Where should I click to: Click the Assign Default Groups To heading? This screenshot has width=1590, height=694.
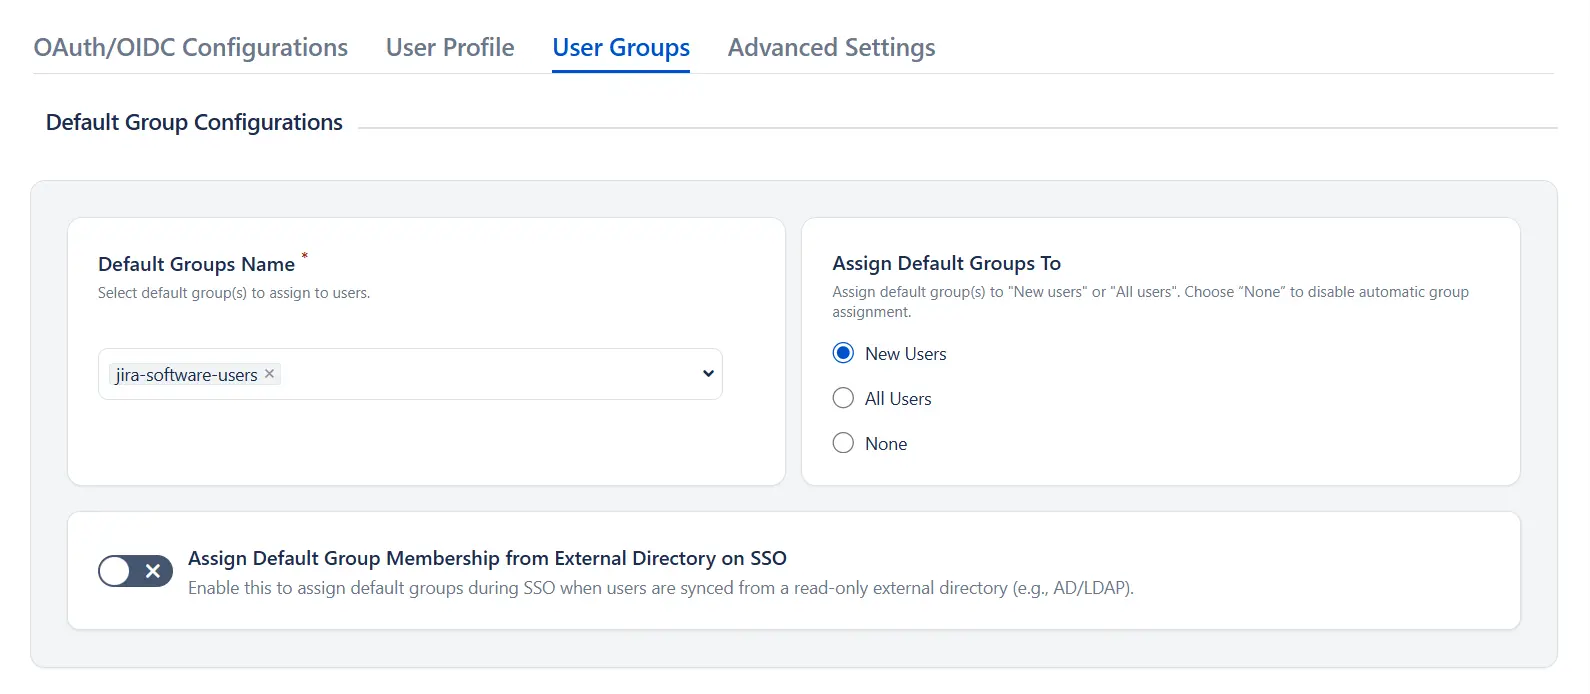point(946,263)
